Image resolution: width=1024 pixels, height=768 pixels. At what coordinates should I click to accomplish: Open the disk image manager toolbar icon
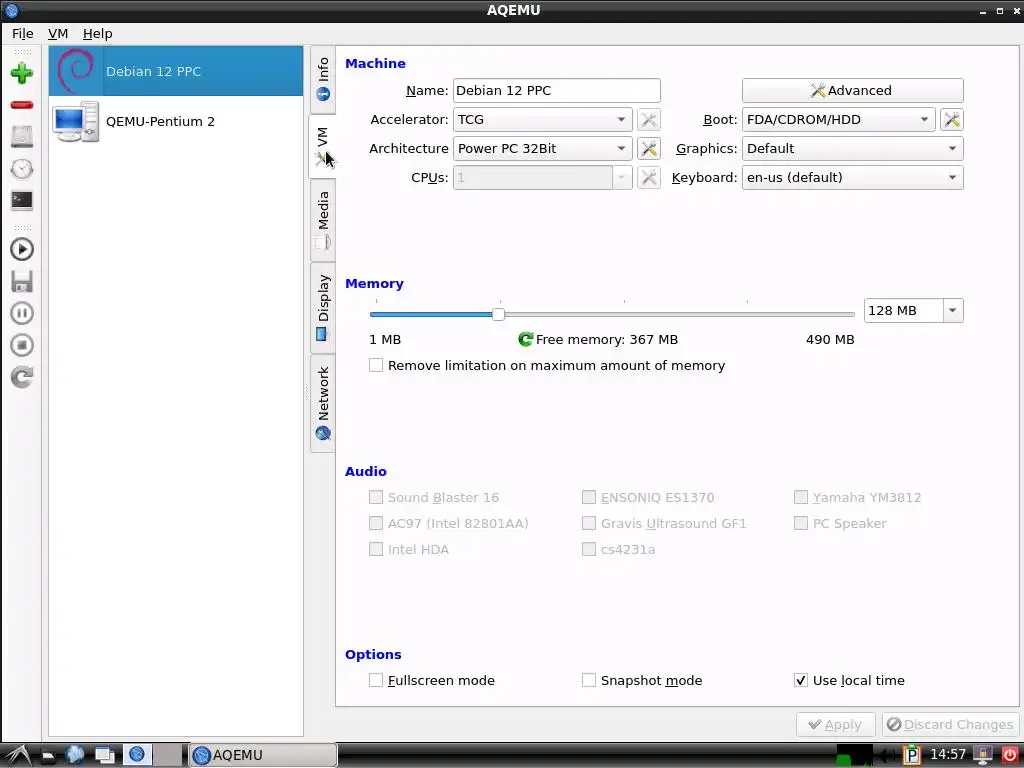coord(22,136)
